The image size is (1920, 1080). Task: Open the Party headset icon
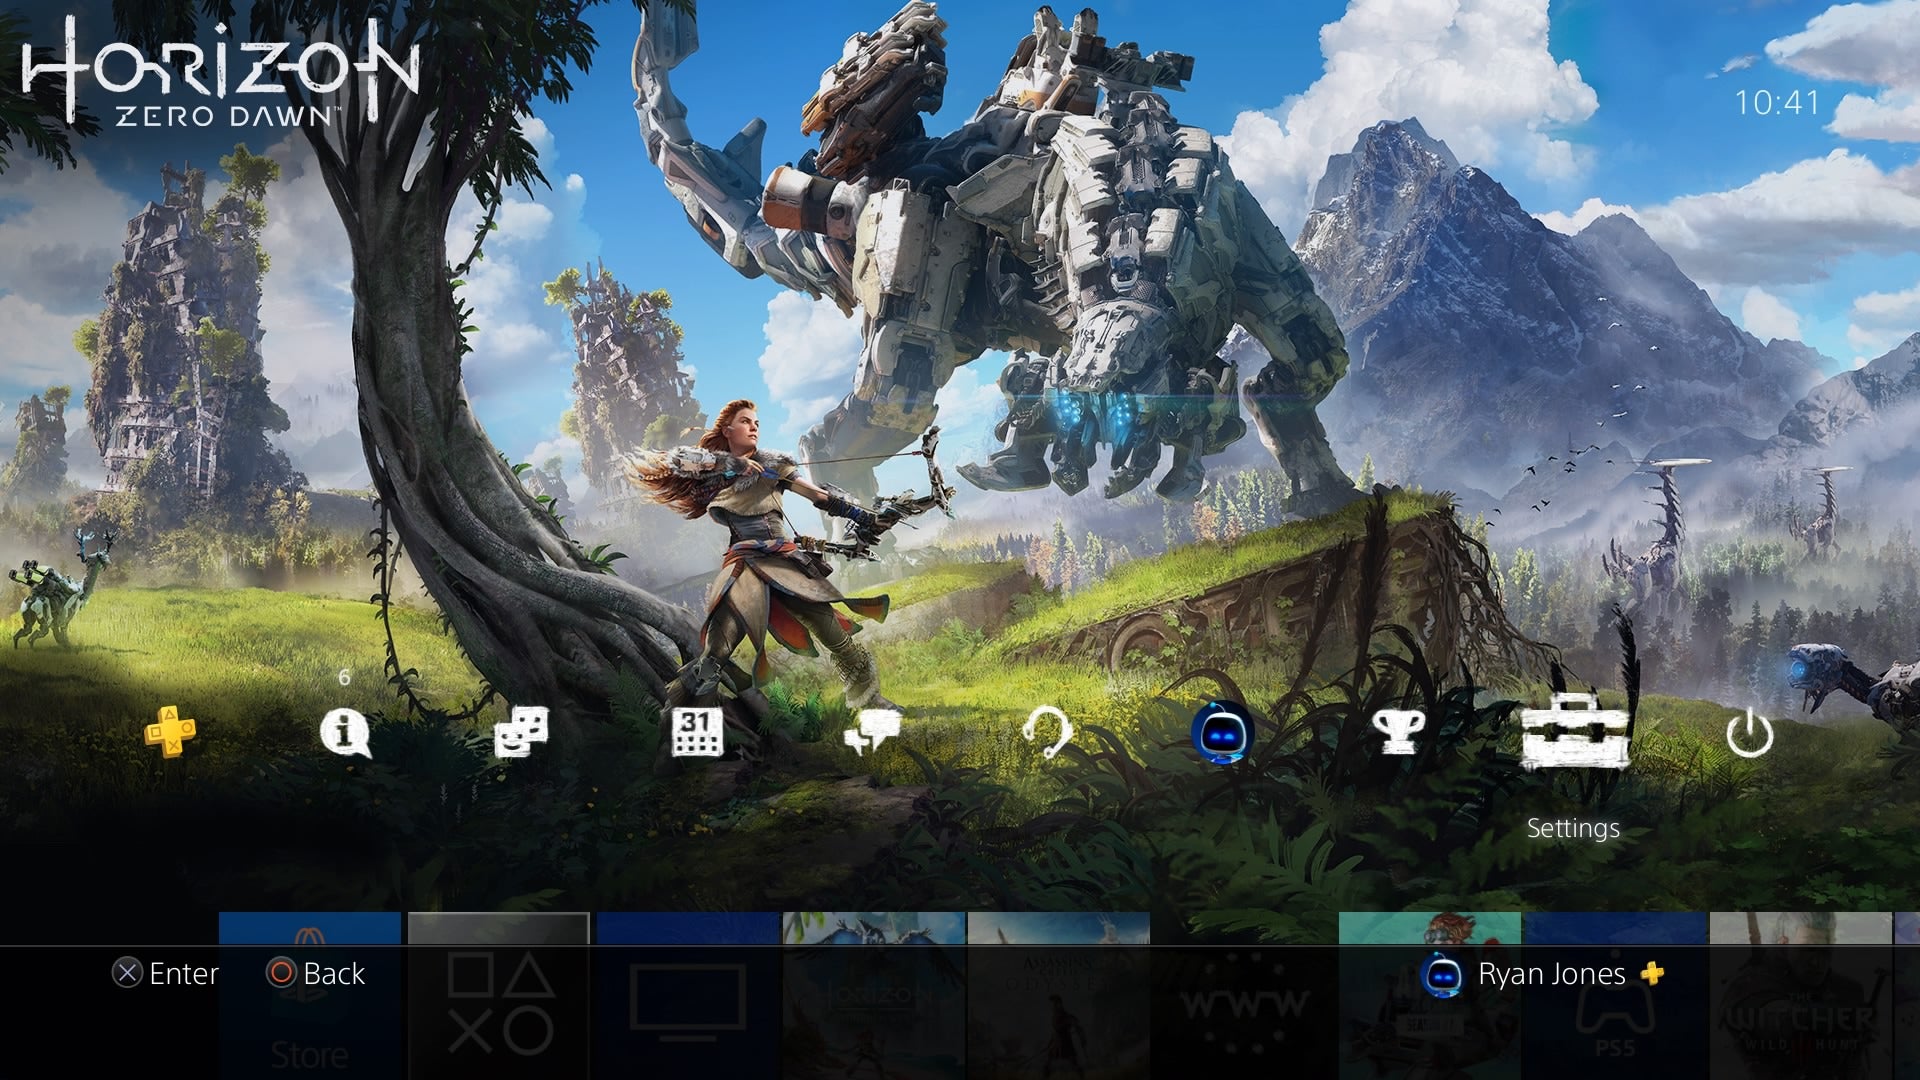coord(1047,733)
